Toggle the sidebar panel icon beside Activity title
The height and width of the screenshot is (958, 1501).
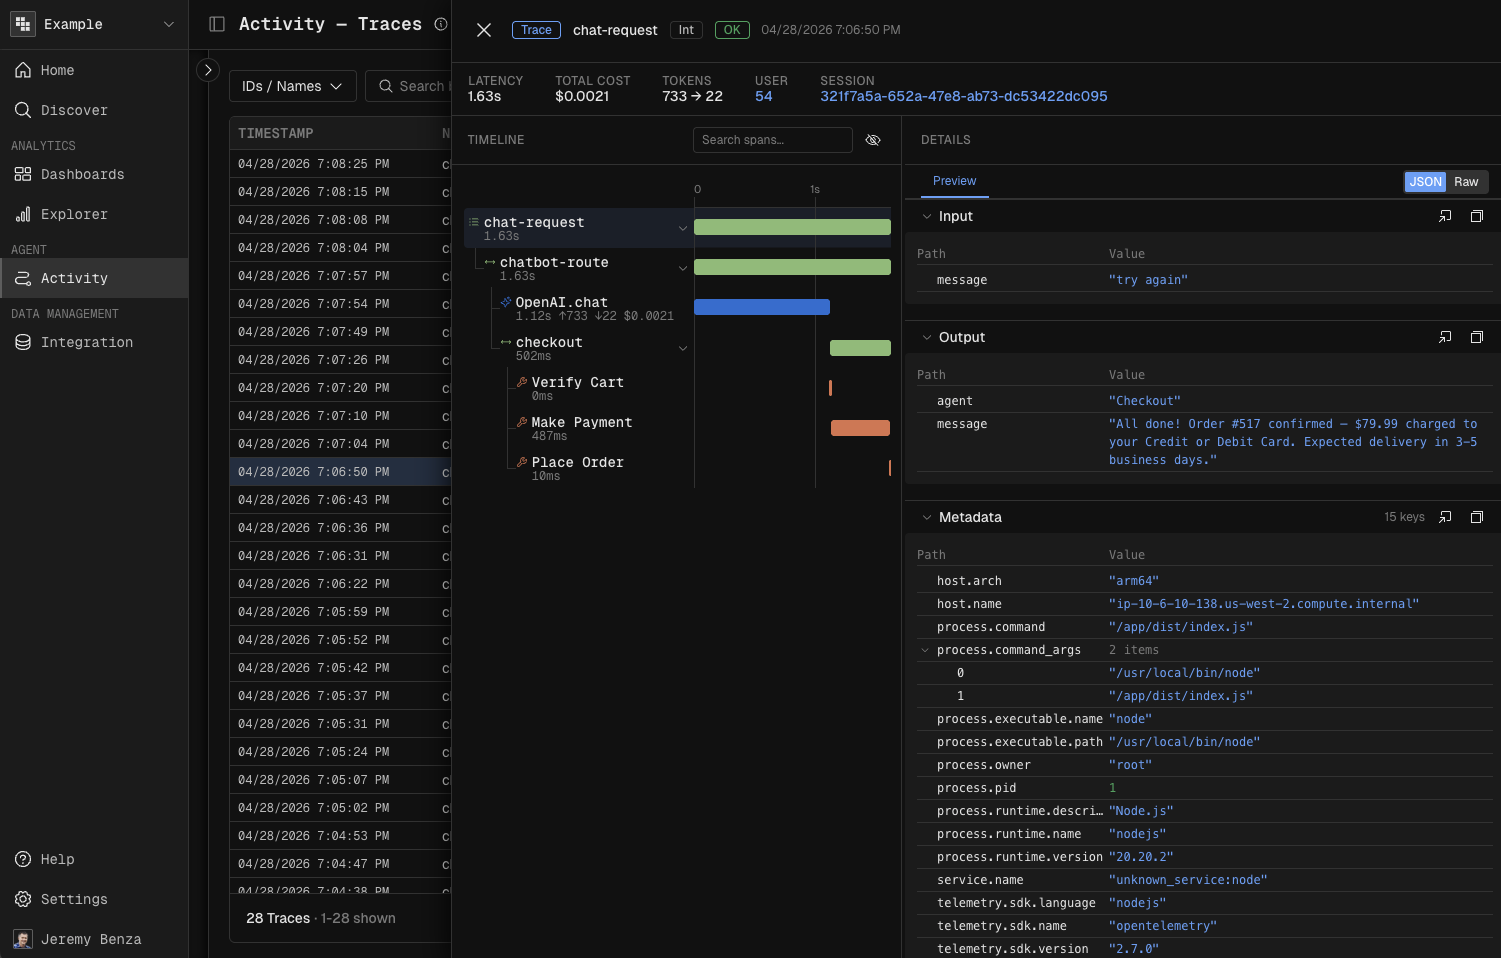click(217, 24)
